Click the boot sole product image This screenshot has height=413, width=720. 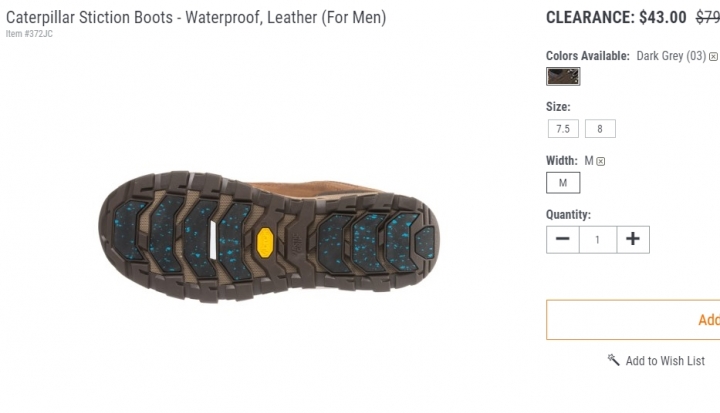click(269, 236)
